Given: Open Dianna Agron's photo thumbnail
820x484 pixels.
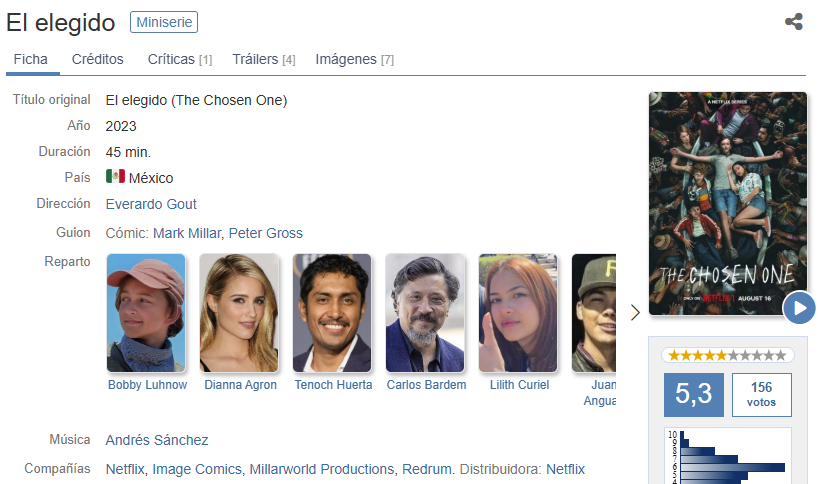Looking at the screenshot, I should [239, 313].
